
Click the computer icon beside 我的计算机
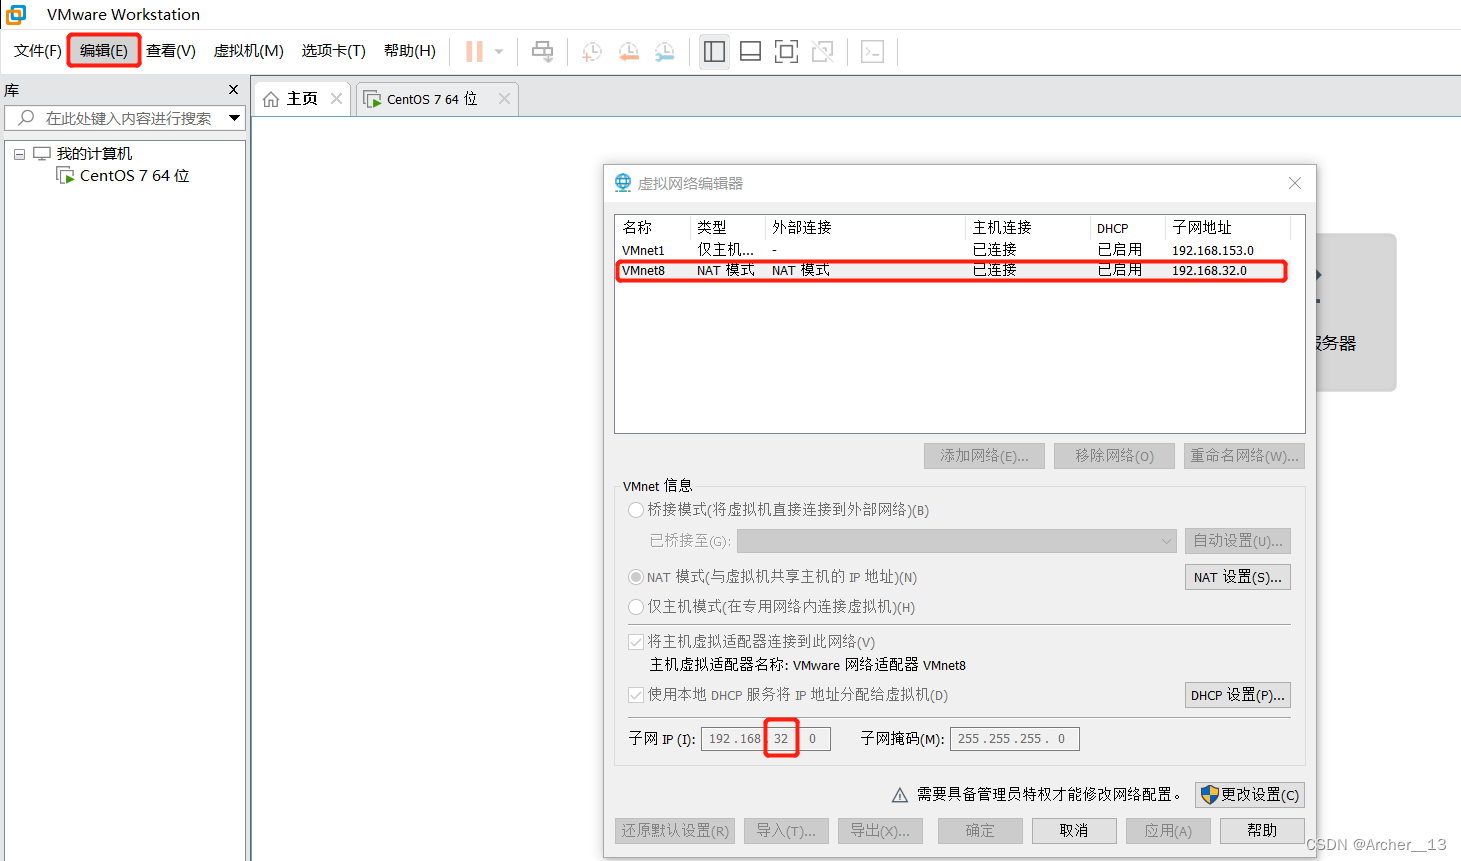click(42, 153)
